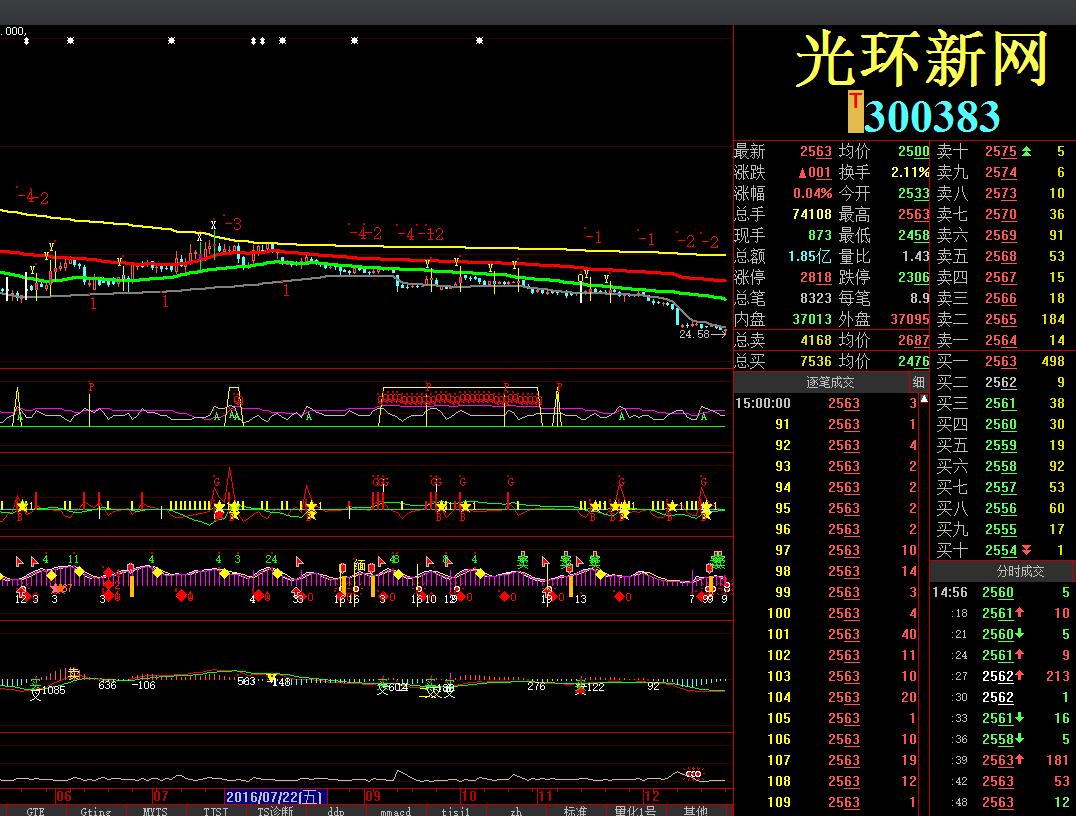Click the 分时成交 panel header
The image size is (1076, 816).
(x=1002, y=571)
